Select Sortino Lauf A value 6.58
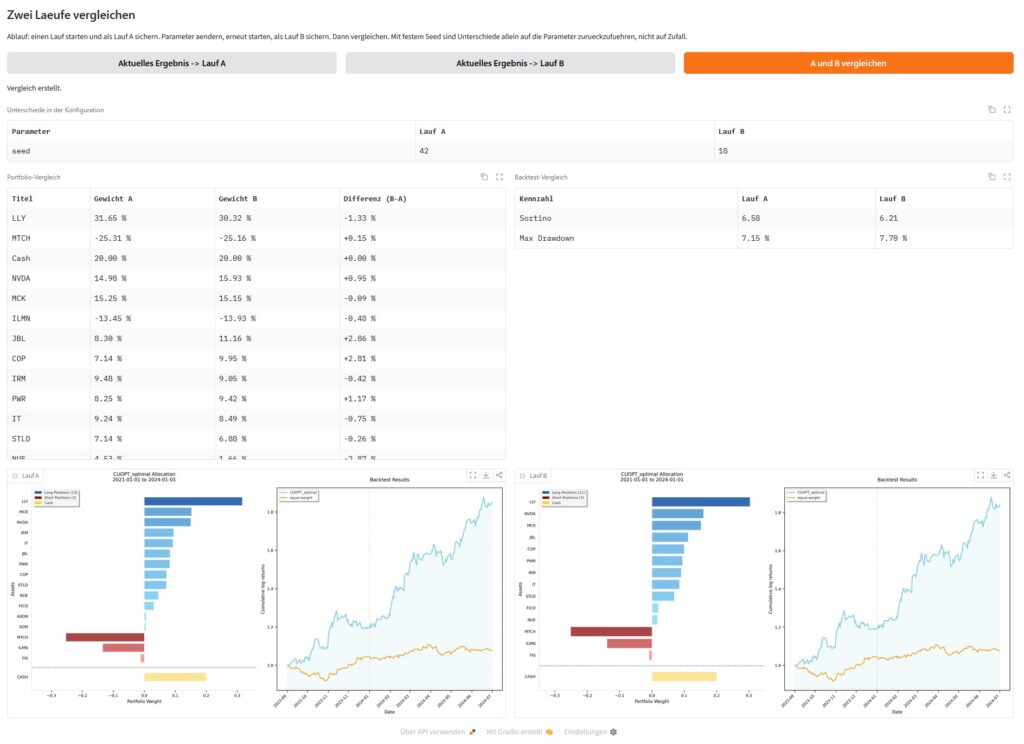This screenshot has width=1024, height=744. (x=806, y=218)
